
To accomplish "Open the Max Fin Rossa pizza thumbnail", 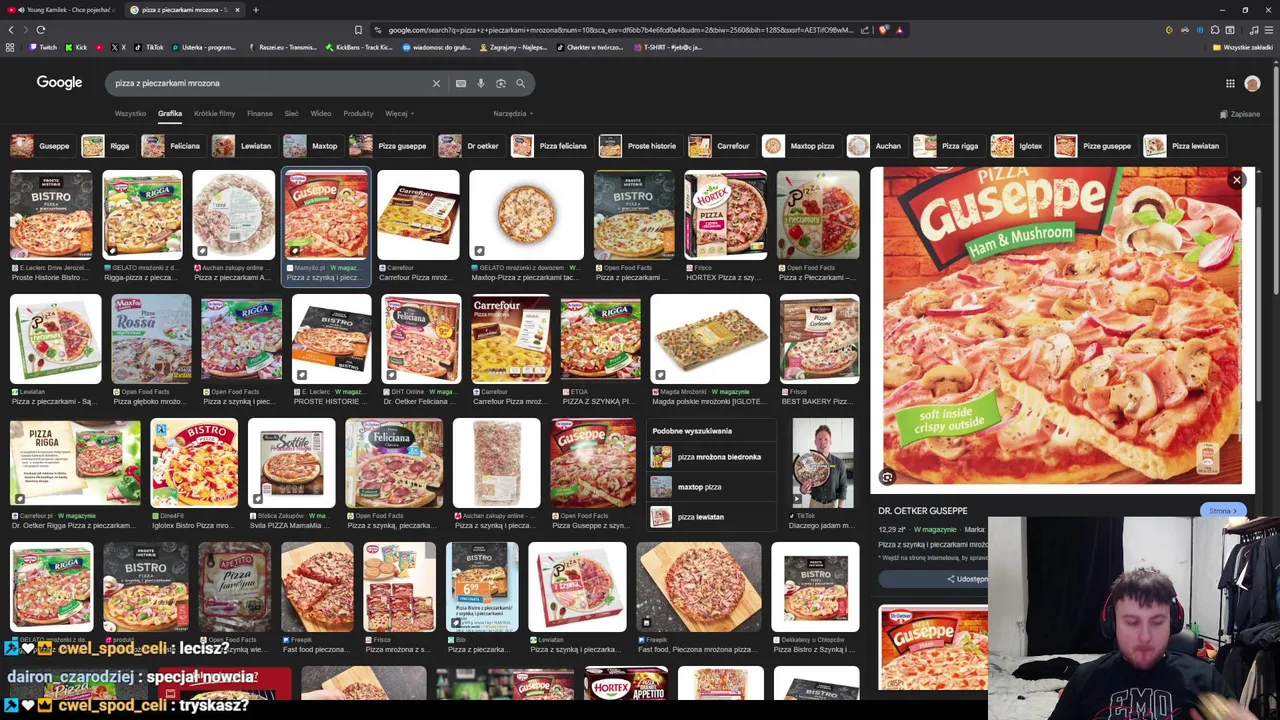I will pyautogui.click(x=151, y=339).
